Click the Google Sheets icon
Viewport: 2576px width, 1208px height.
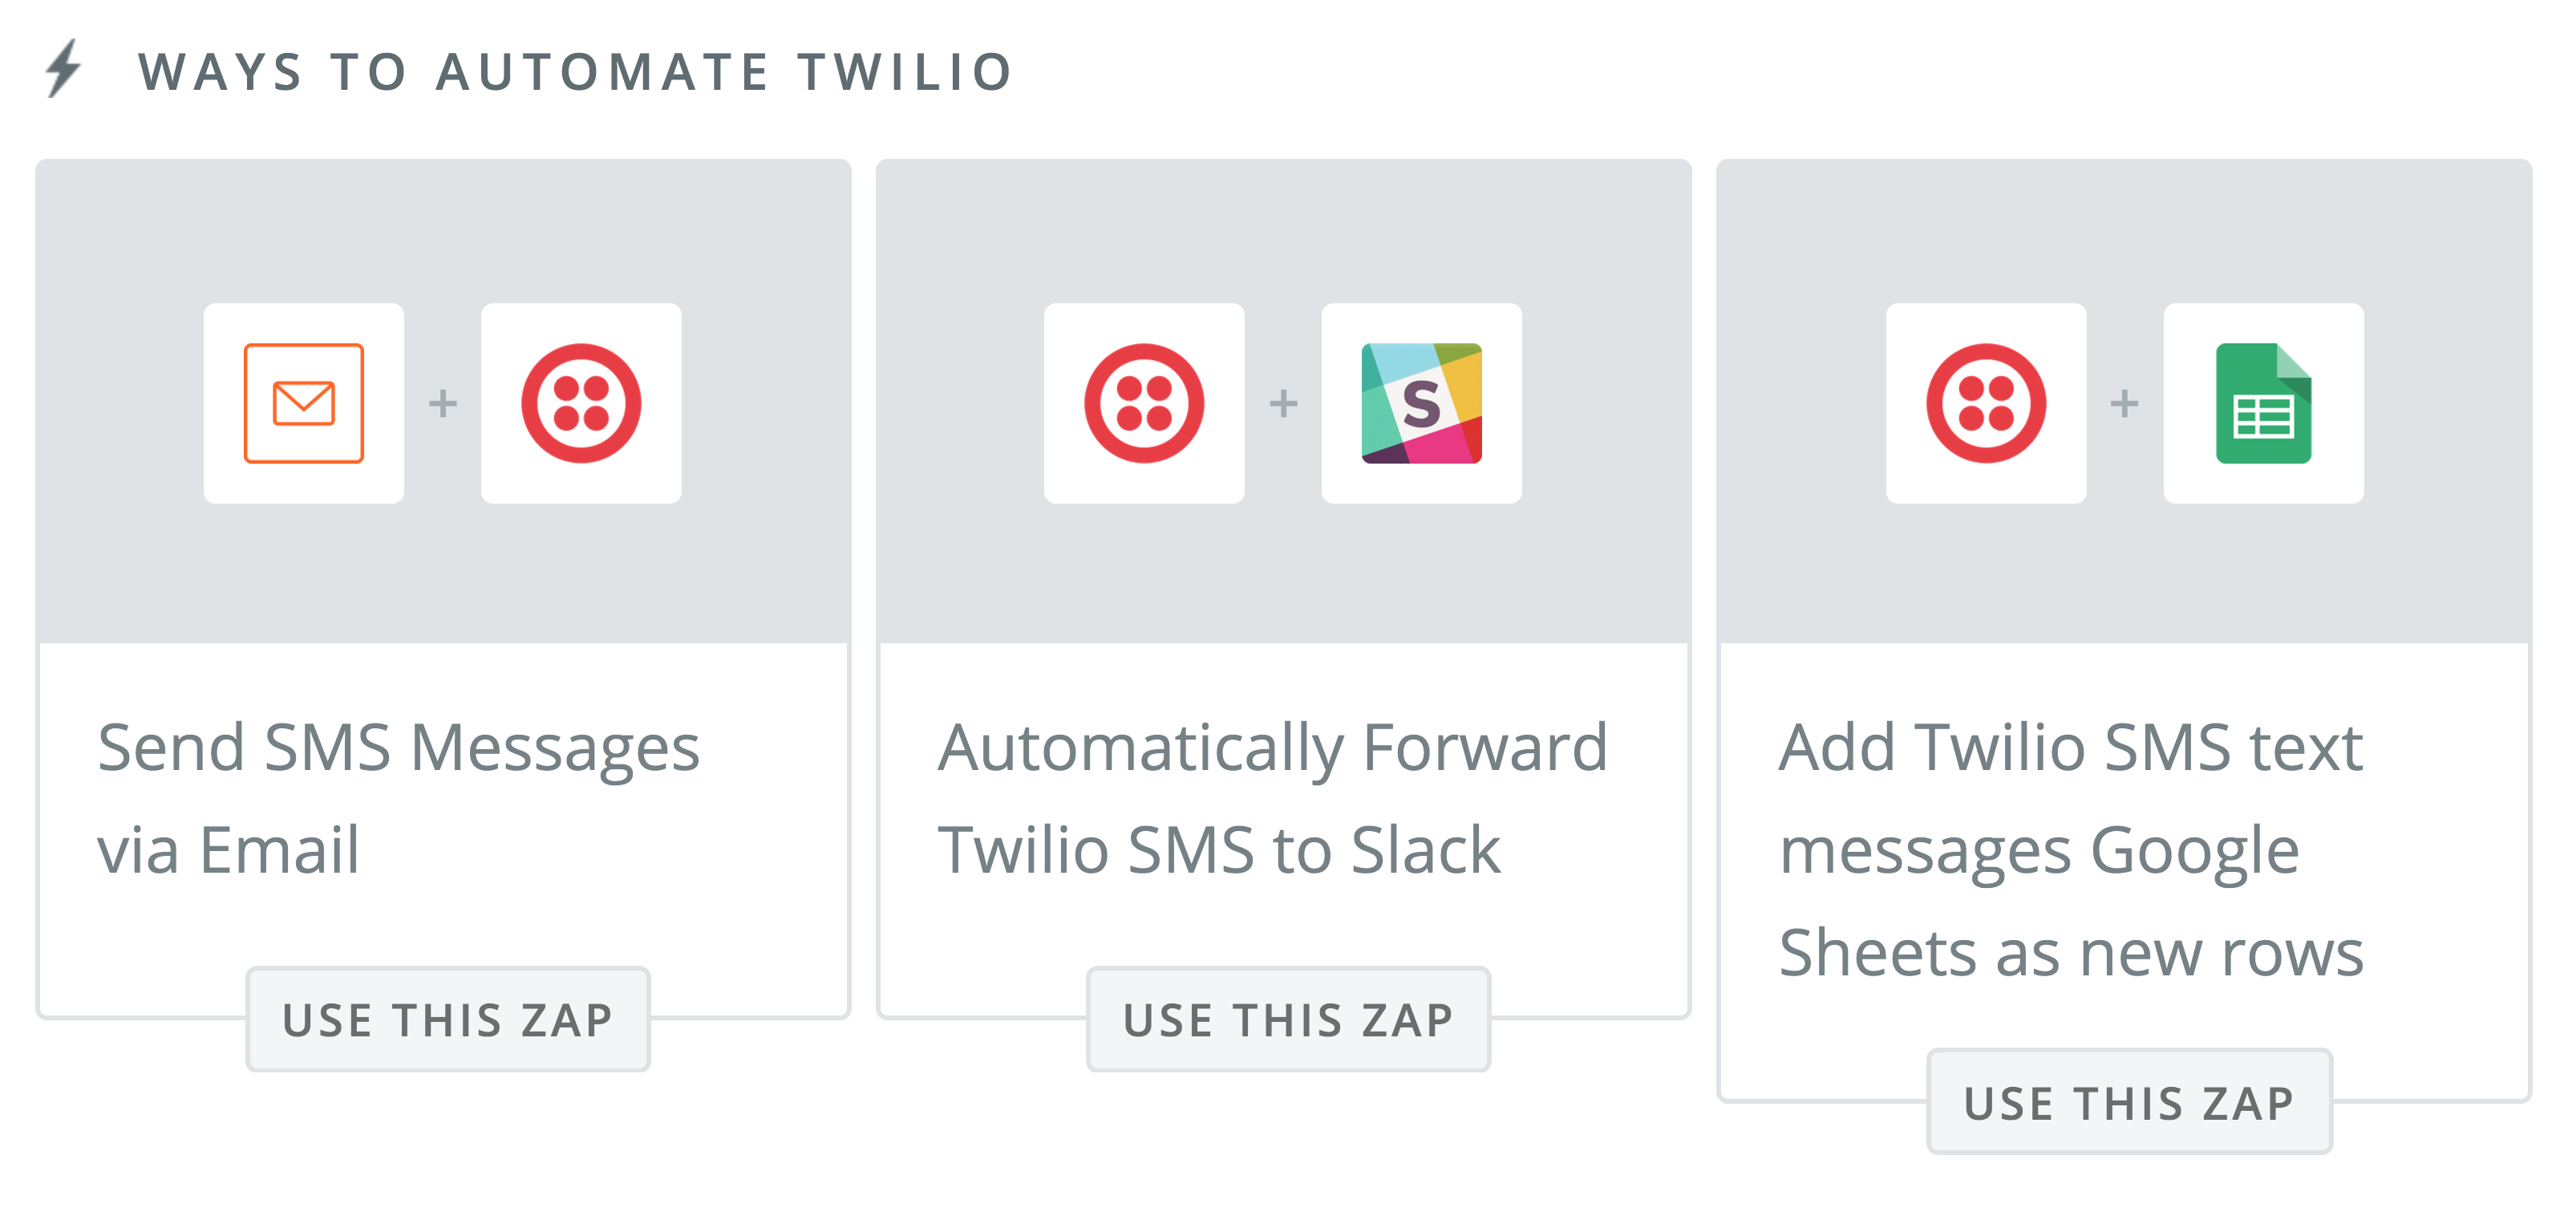pos(2263,403)
